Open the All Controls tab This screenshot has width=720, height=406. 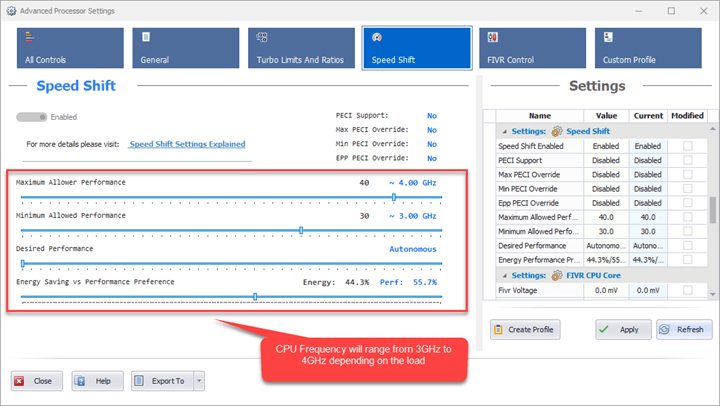[x=70, y=48]
